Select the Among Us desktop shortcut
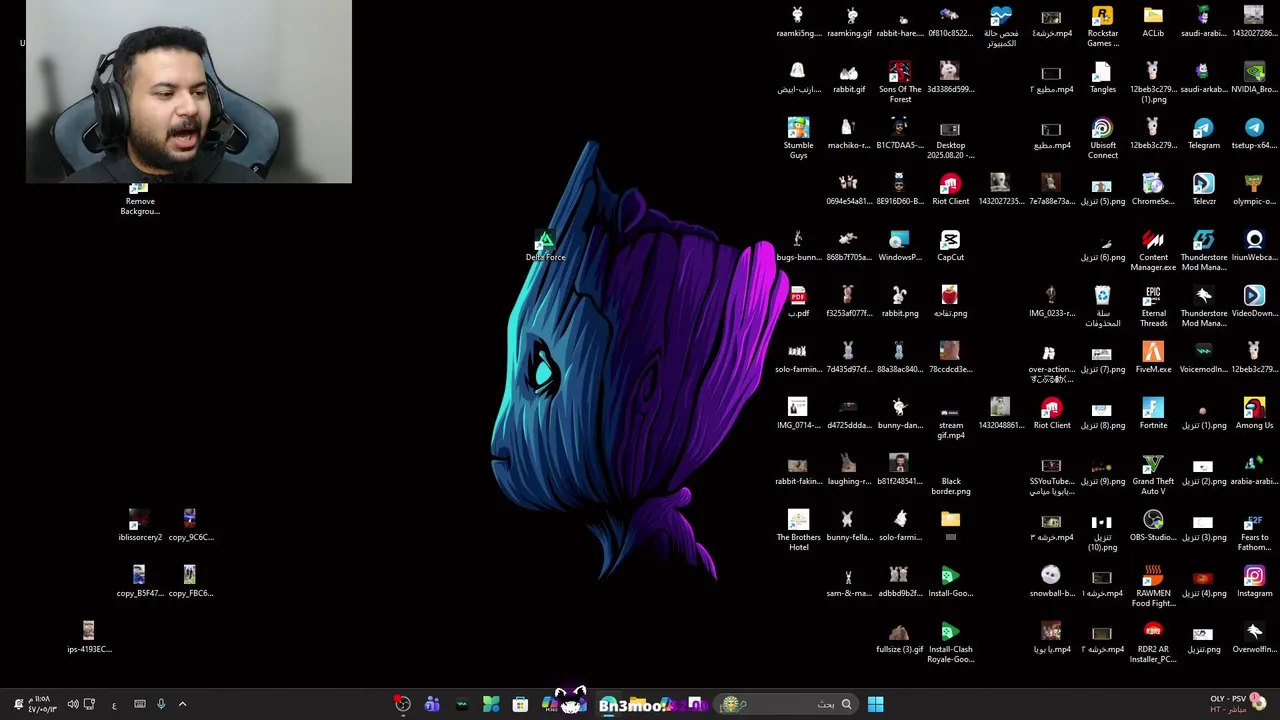The image size is (1280, 720). coord(1254,414)
